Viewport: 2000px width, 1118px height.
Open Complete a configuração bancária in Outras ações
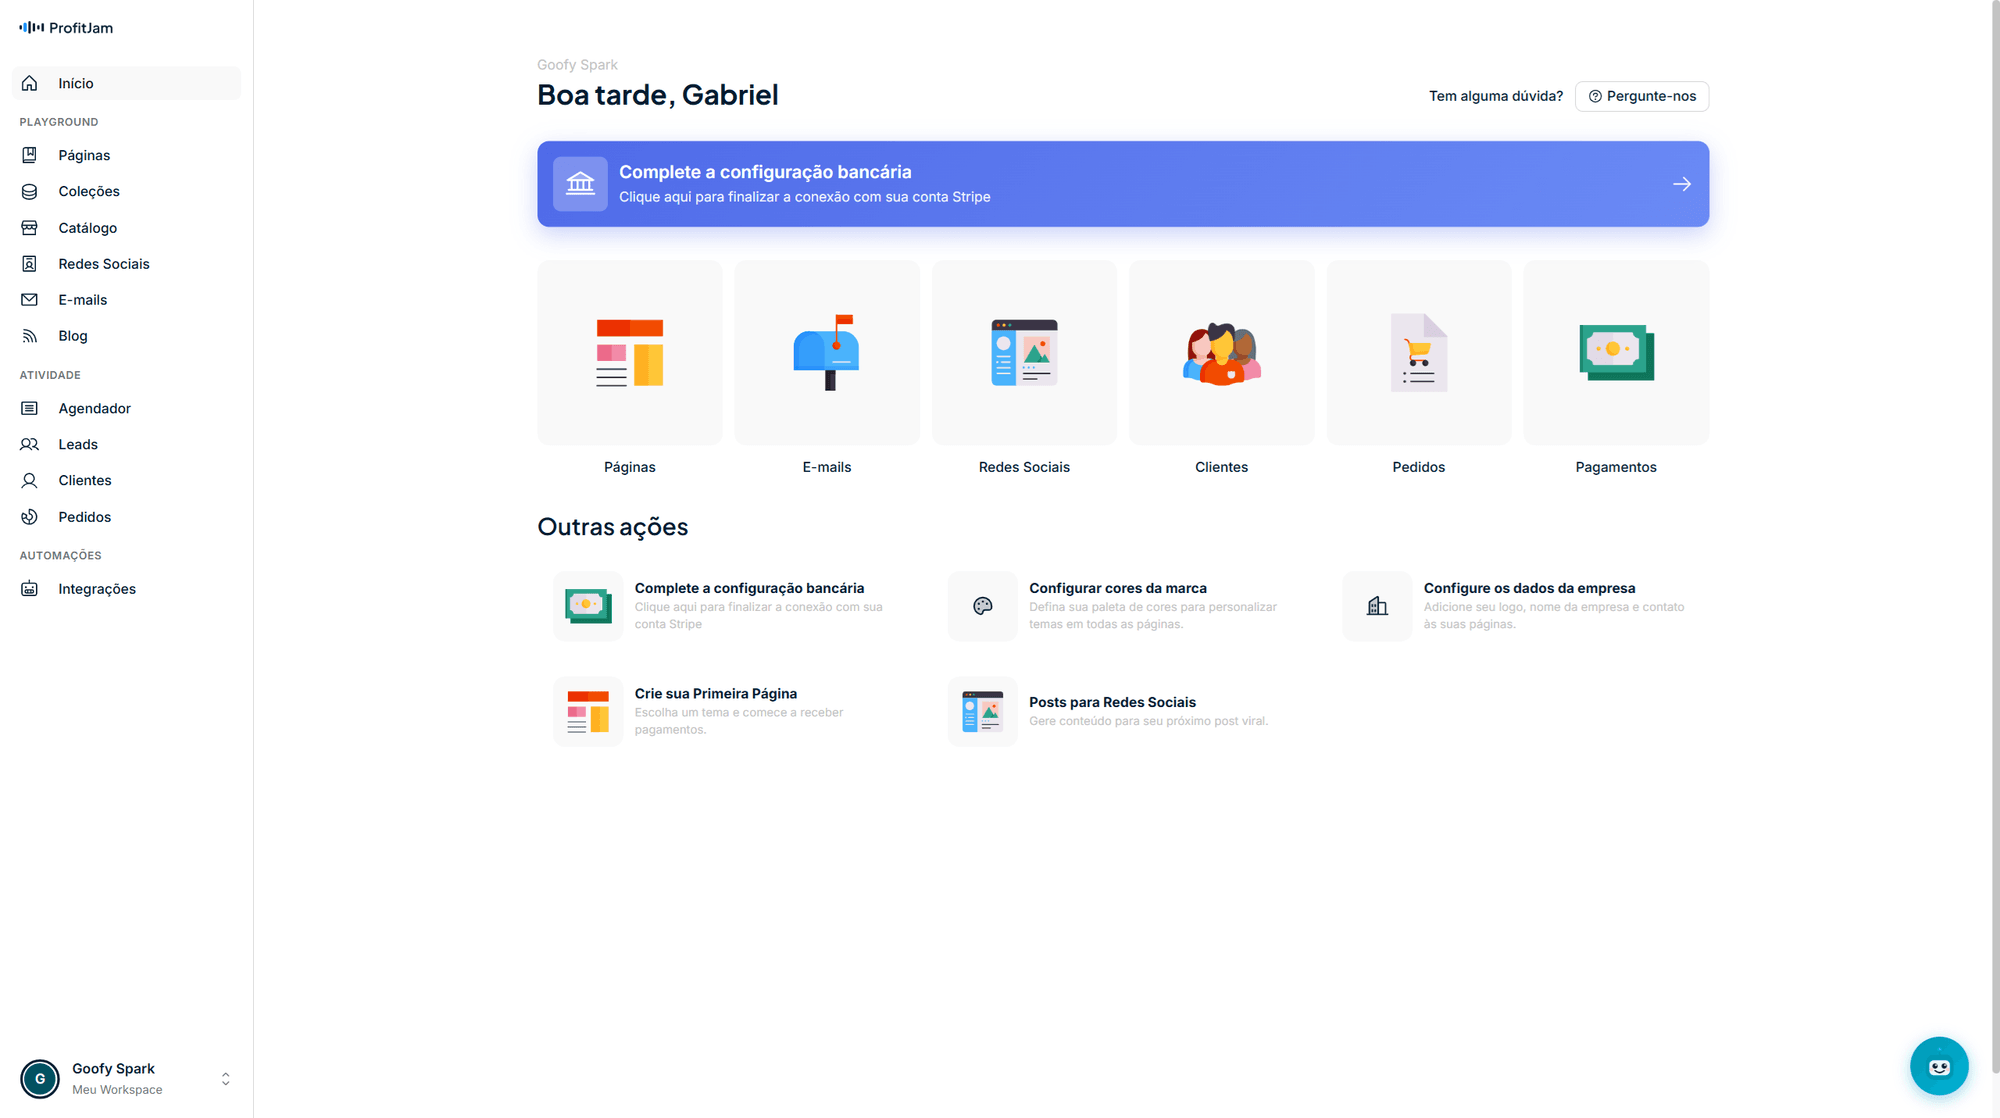[727, 606]
